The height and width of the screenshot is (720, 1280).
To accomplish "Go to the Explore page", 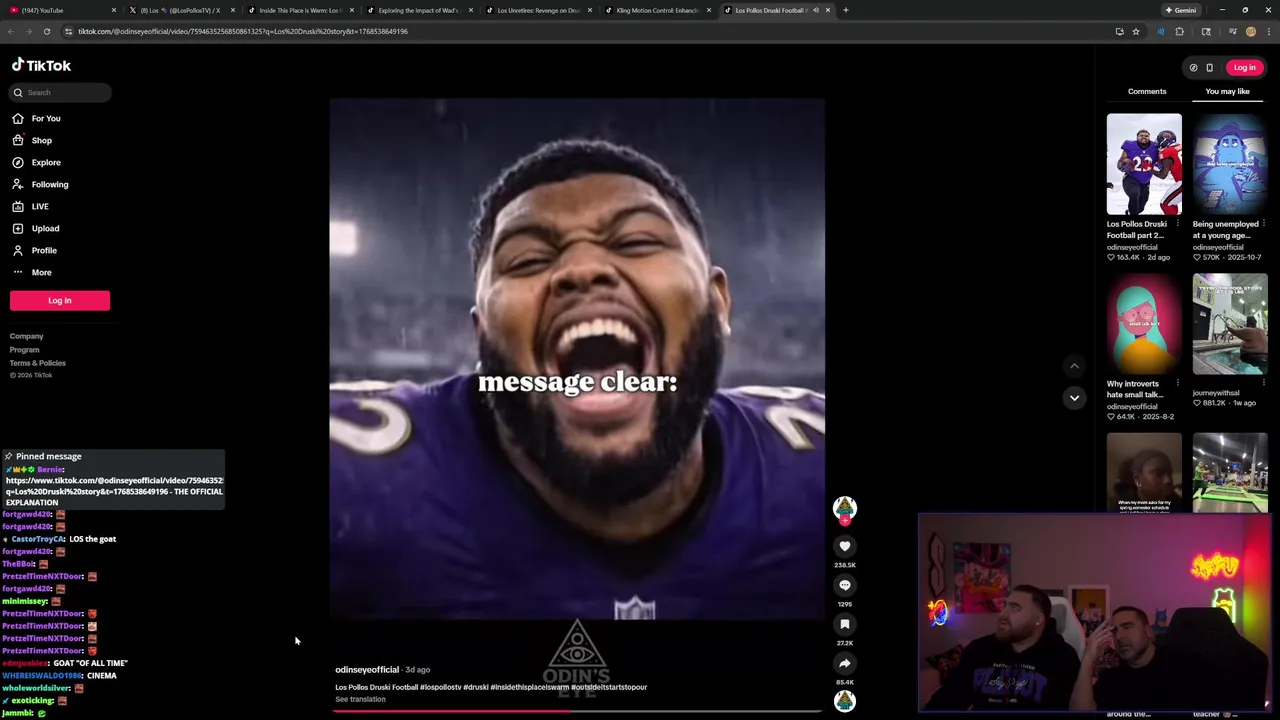I will [46, 162].
